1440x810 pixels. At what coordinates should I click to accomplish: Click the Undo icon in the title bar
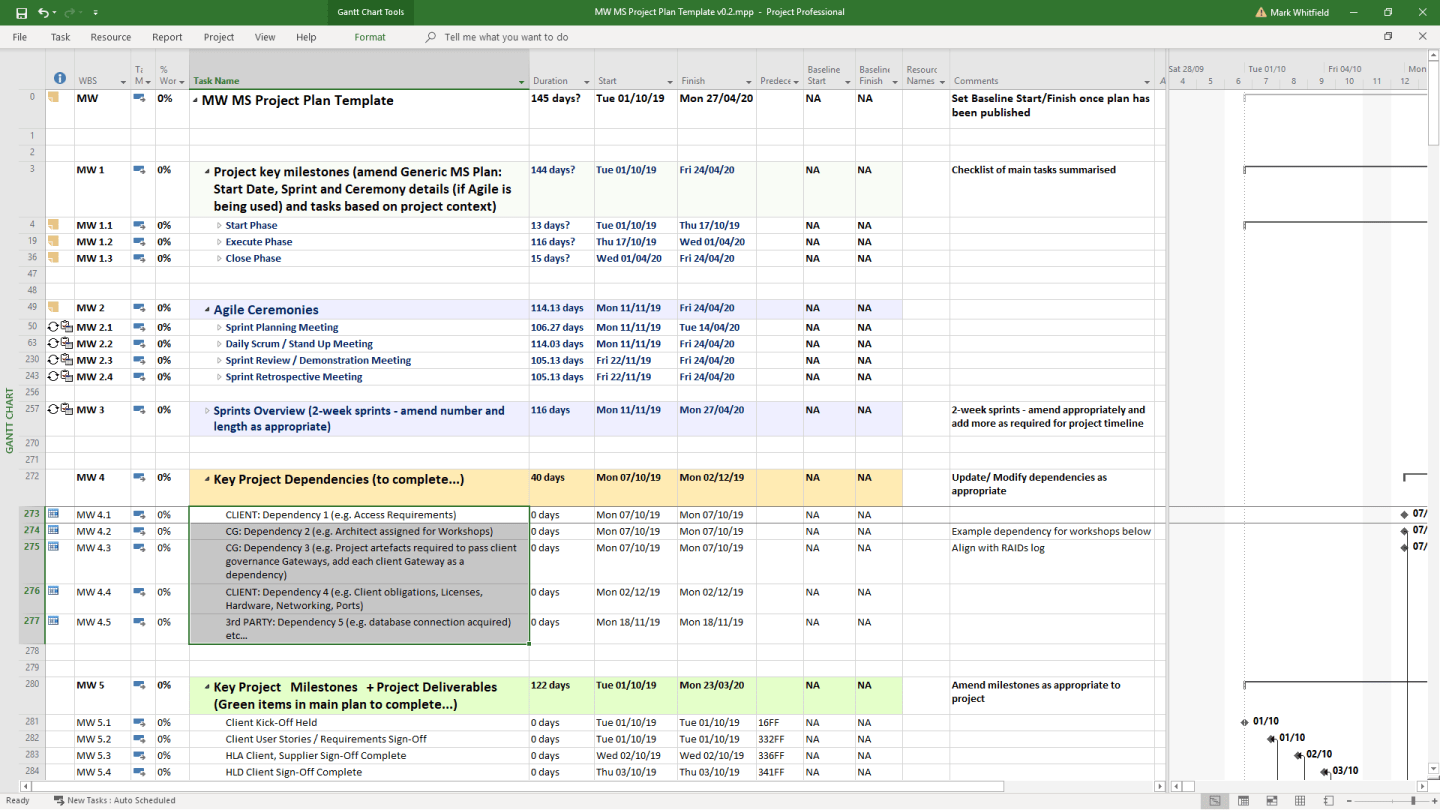[45, 13]
